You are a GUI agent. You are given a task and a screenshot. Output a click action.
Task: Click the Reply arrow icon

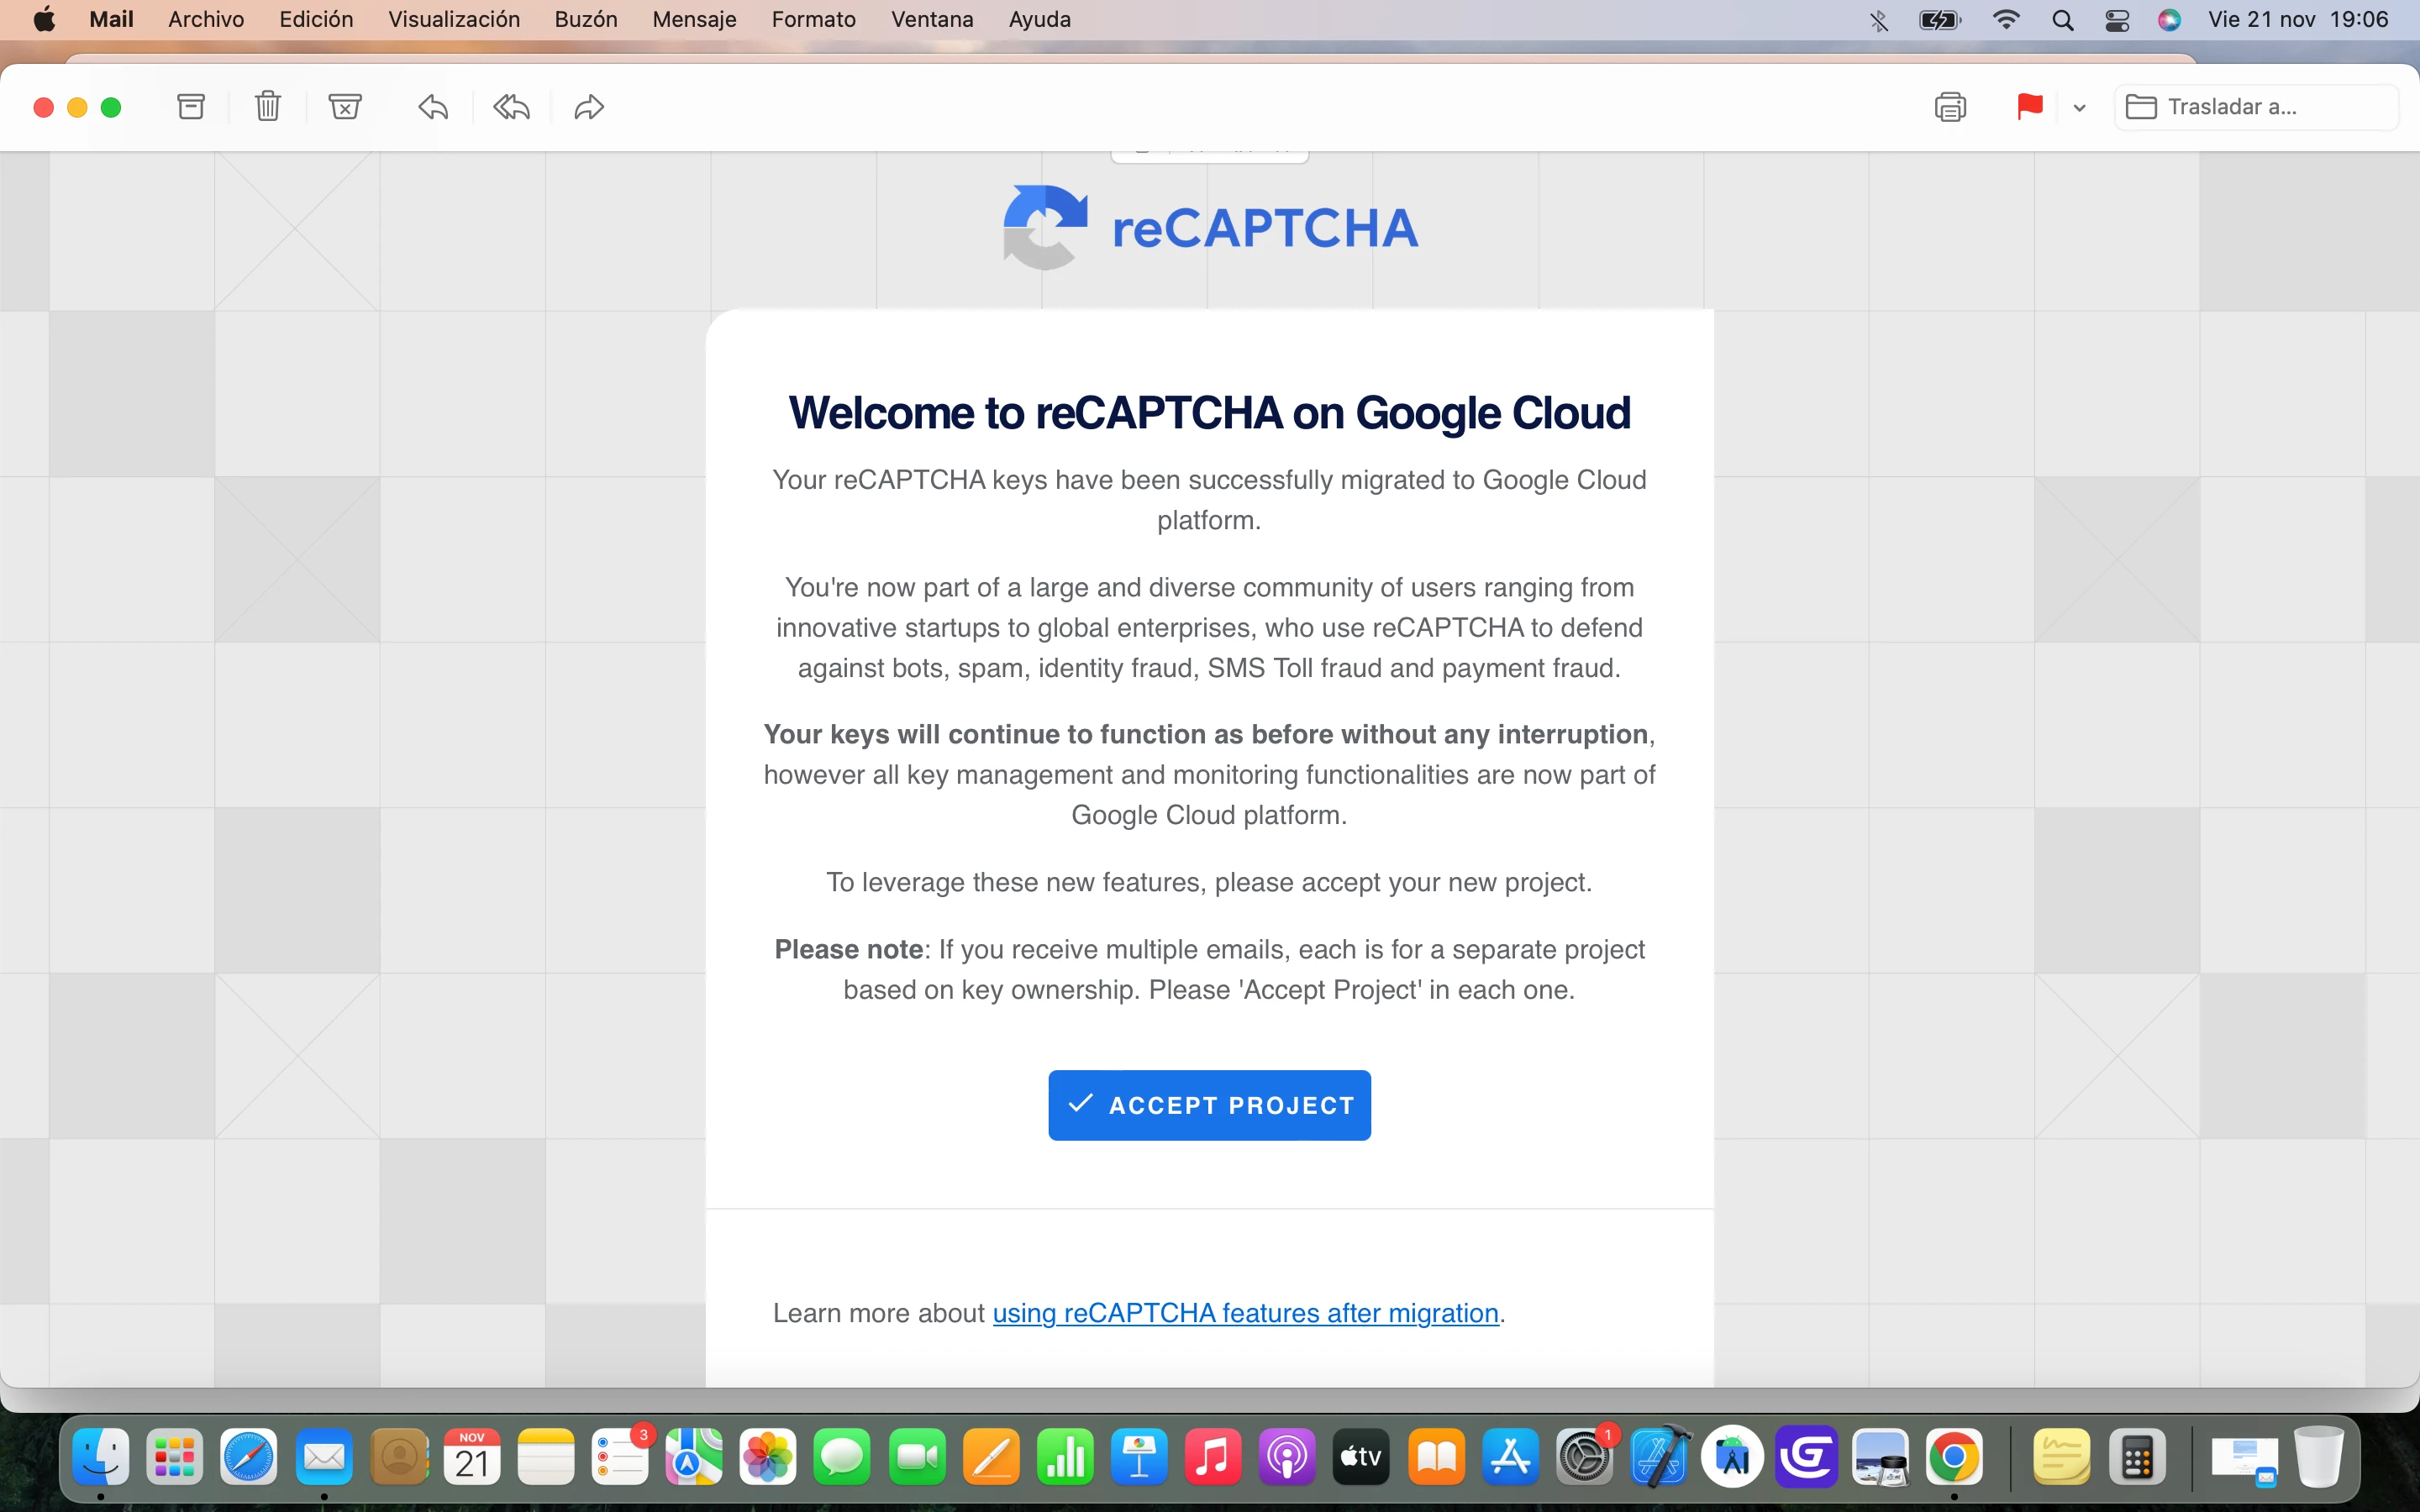point(433,106)
